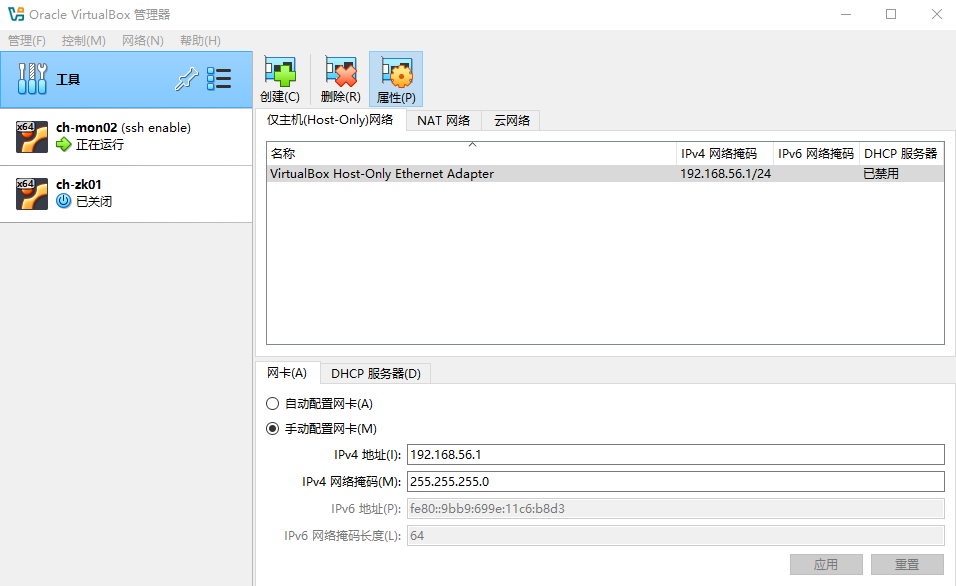The height and width of the screenshot is (586, 956).
Task: Switch to the Host-Only 网络 tab
Action: [330, 120]
